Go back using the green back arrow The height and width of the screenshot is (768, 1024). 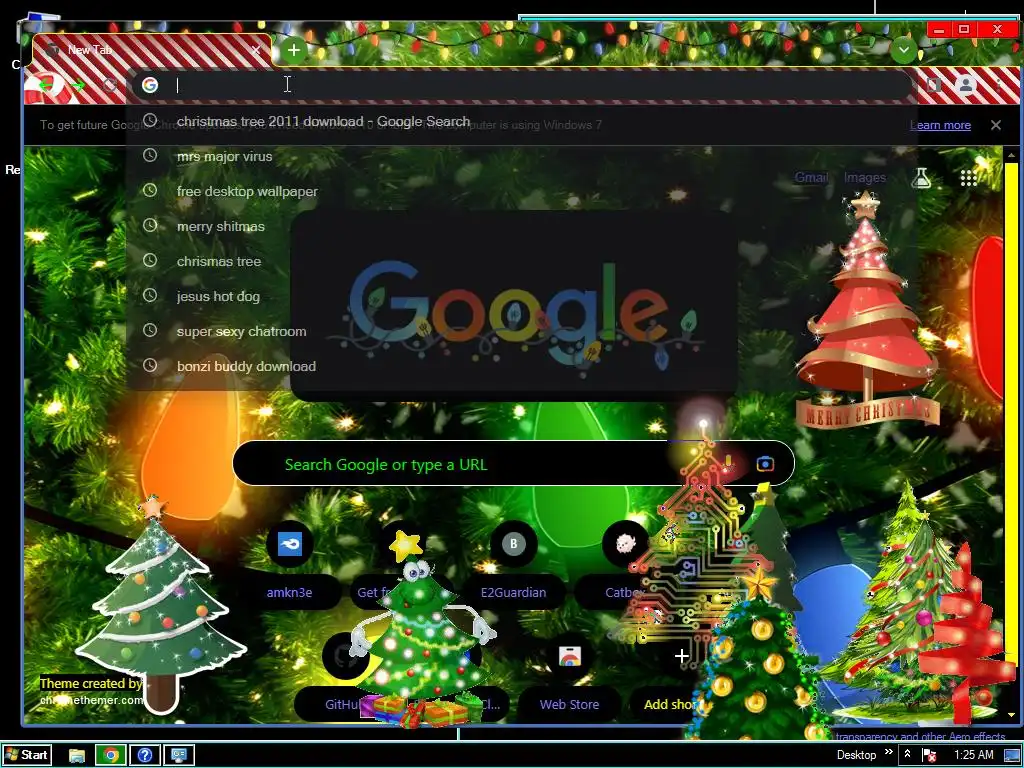coord(44,86)
